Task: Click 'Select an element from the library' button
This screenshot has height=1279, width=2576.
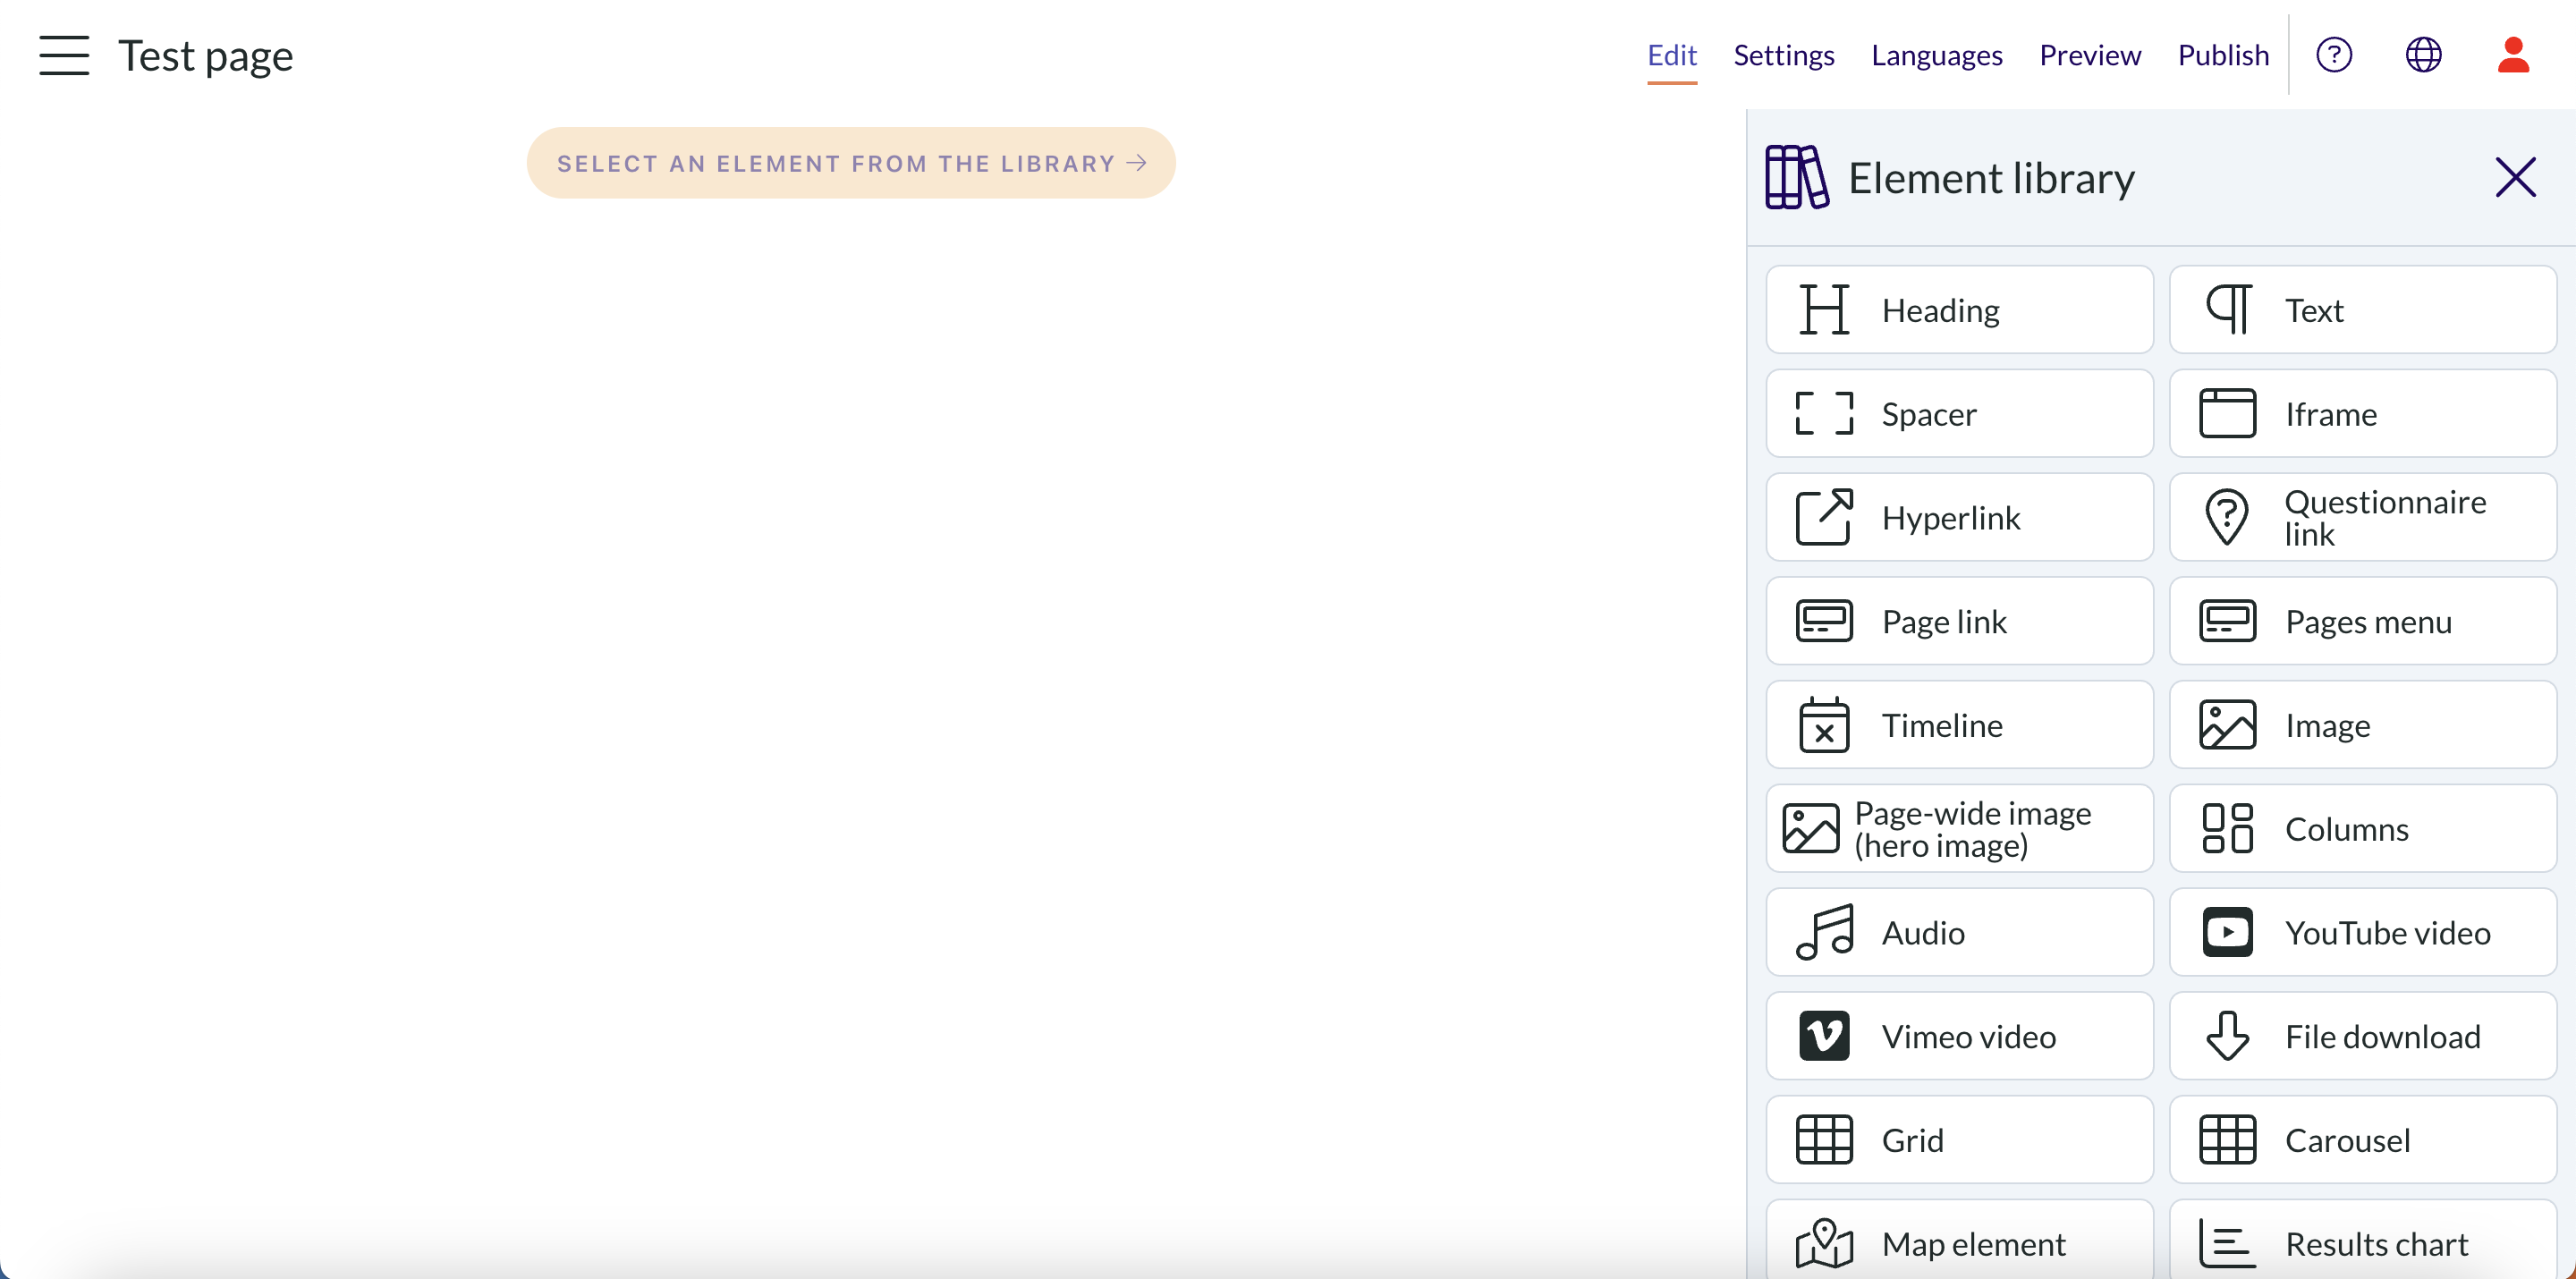Action: 851,163
